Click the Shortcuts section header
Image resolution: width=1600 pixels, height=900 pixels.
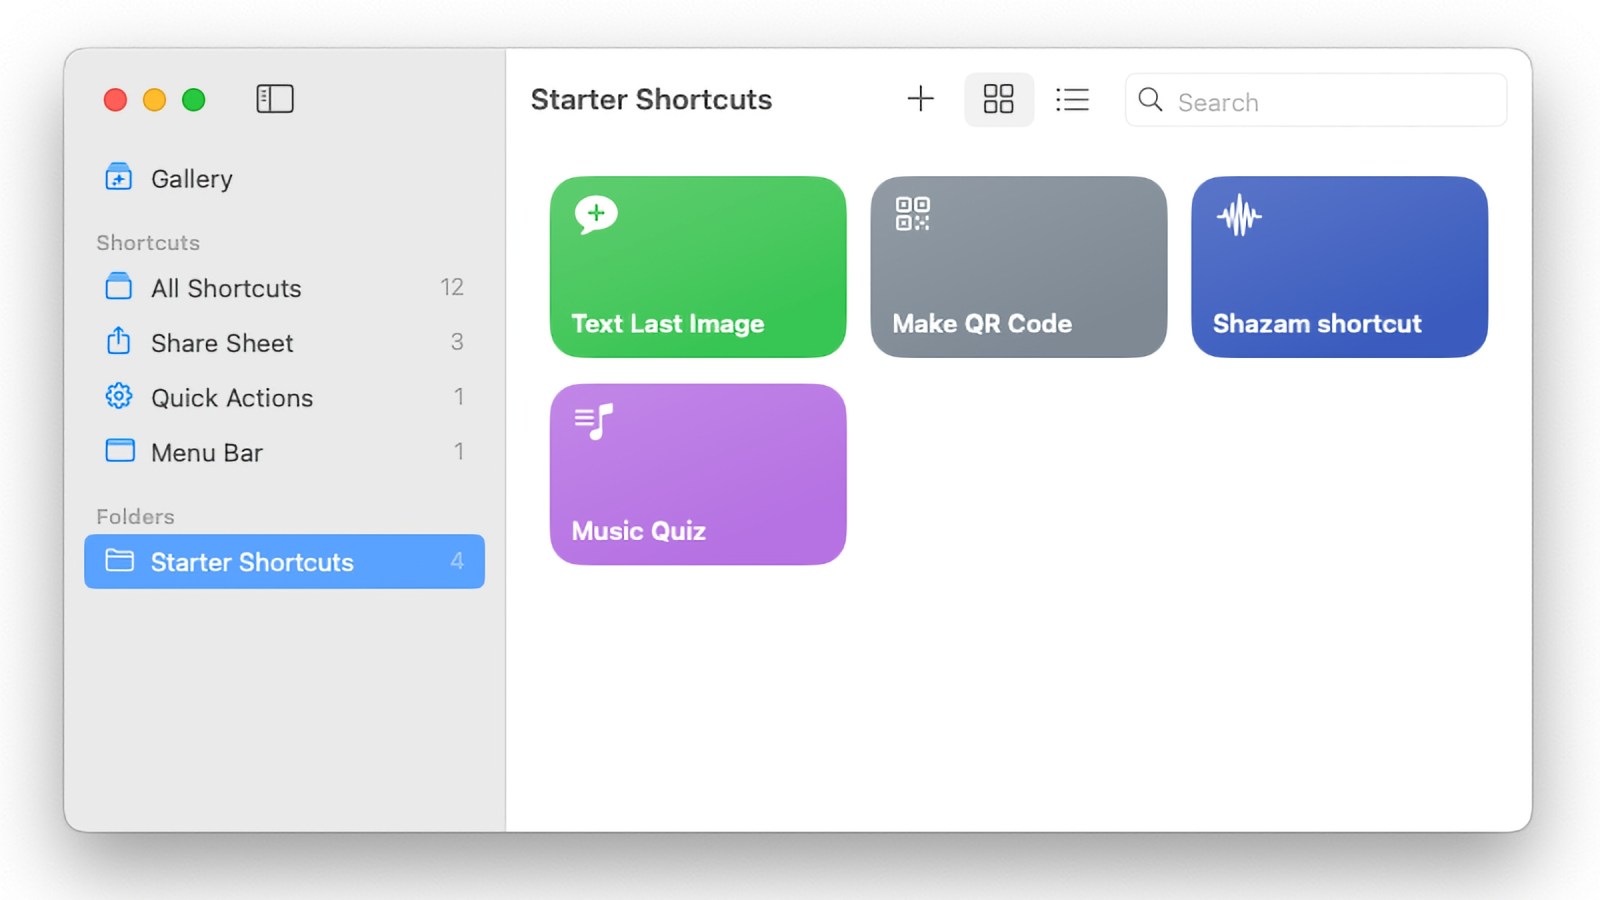click(x=148, y=243)
